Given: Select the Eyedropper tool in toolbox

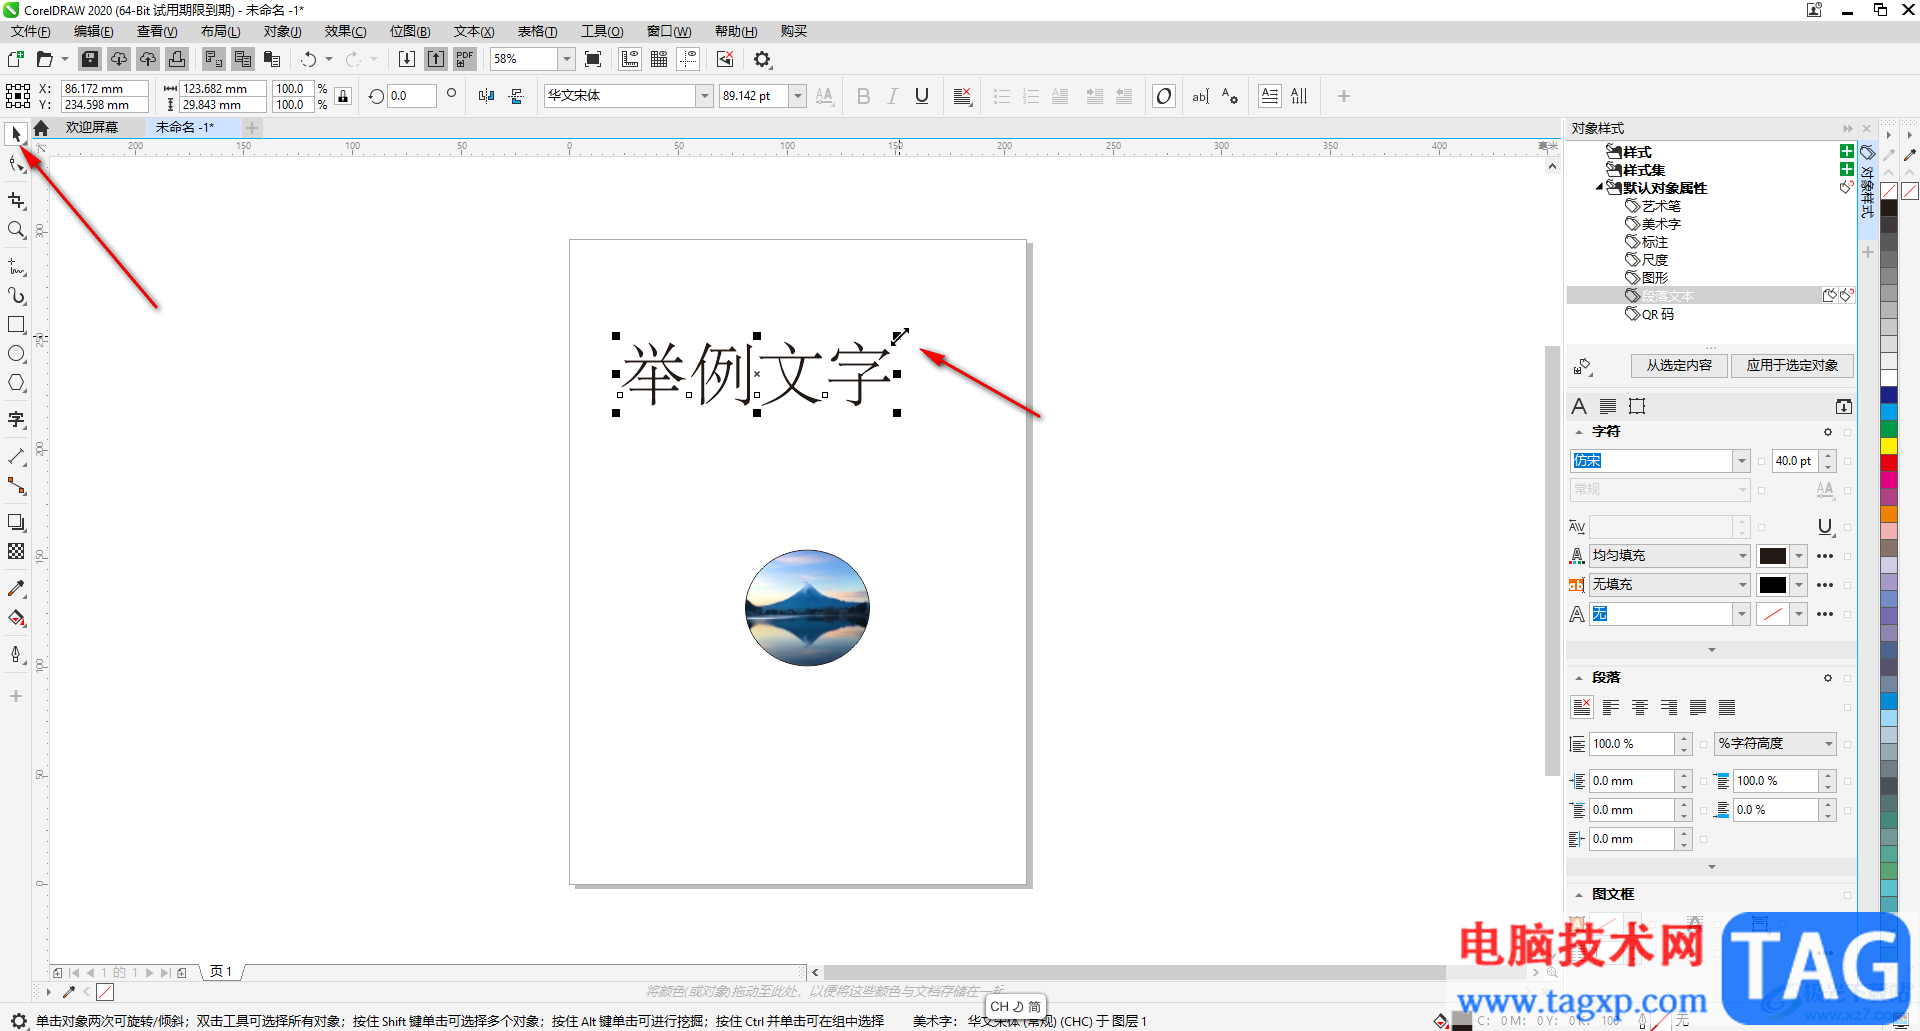Looking at the screenshot, I should [16, 589].
